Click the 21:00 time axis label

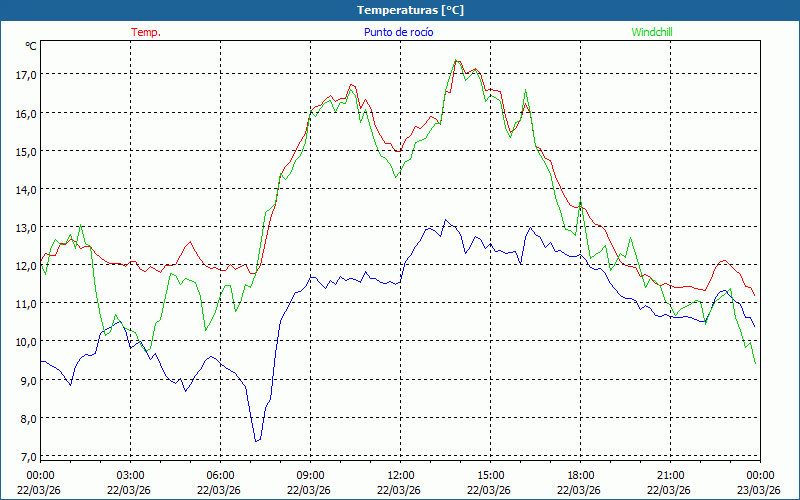coord(670,475)
